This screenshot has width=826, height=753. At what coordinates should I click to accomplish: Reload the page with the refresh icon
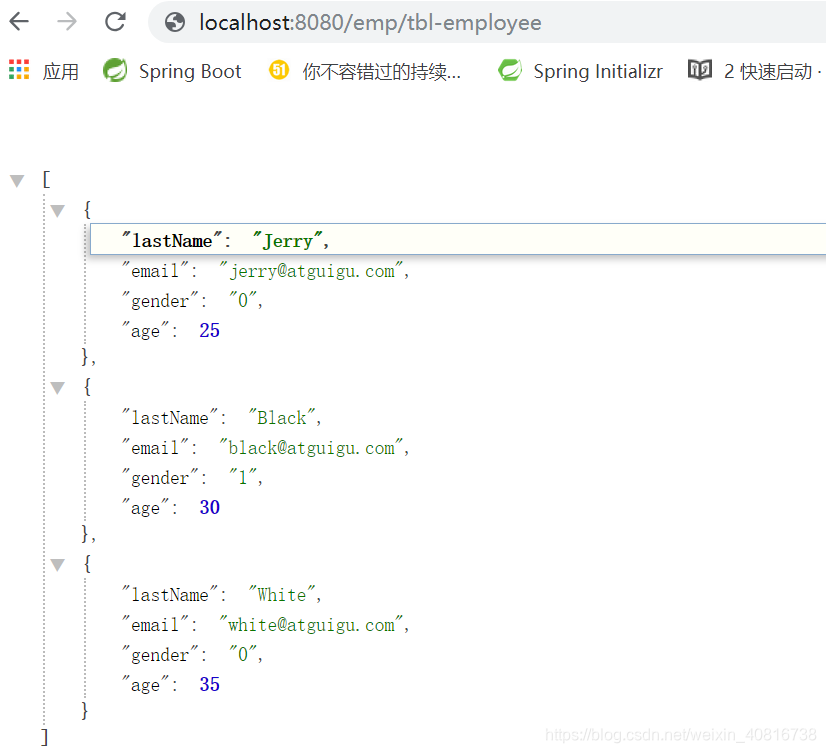115,22
